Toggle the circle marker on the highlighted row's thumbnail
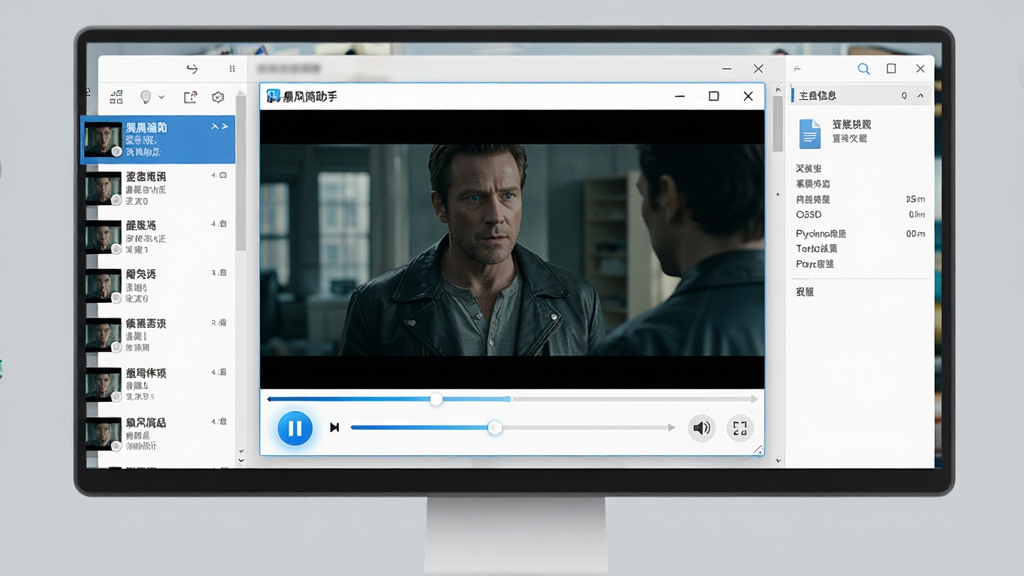Image resolution: width=1024 pixels, height=576 pixels. [116, 152]
